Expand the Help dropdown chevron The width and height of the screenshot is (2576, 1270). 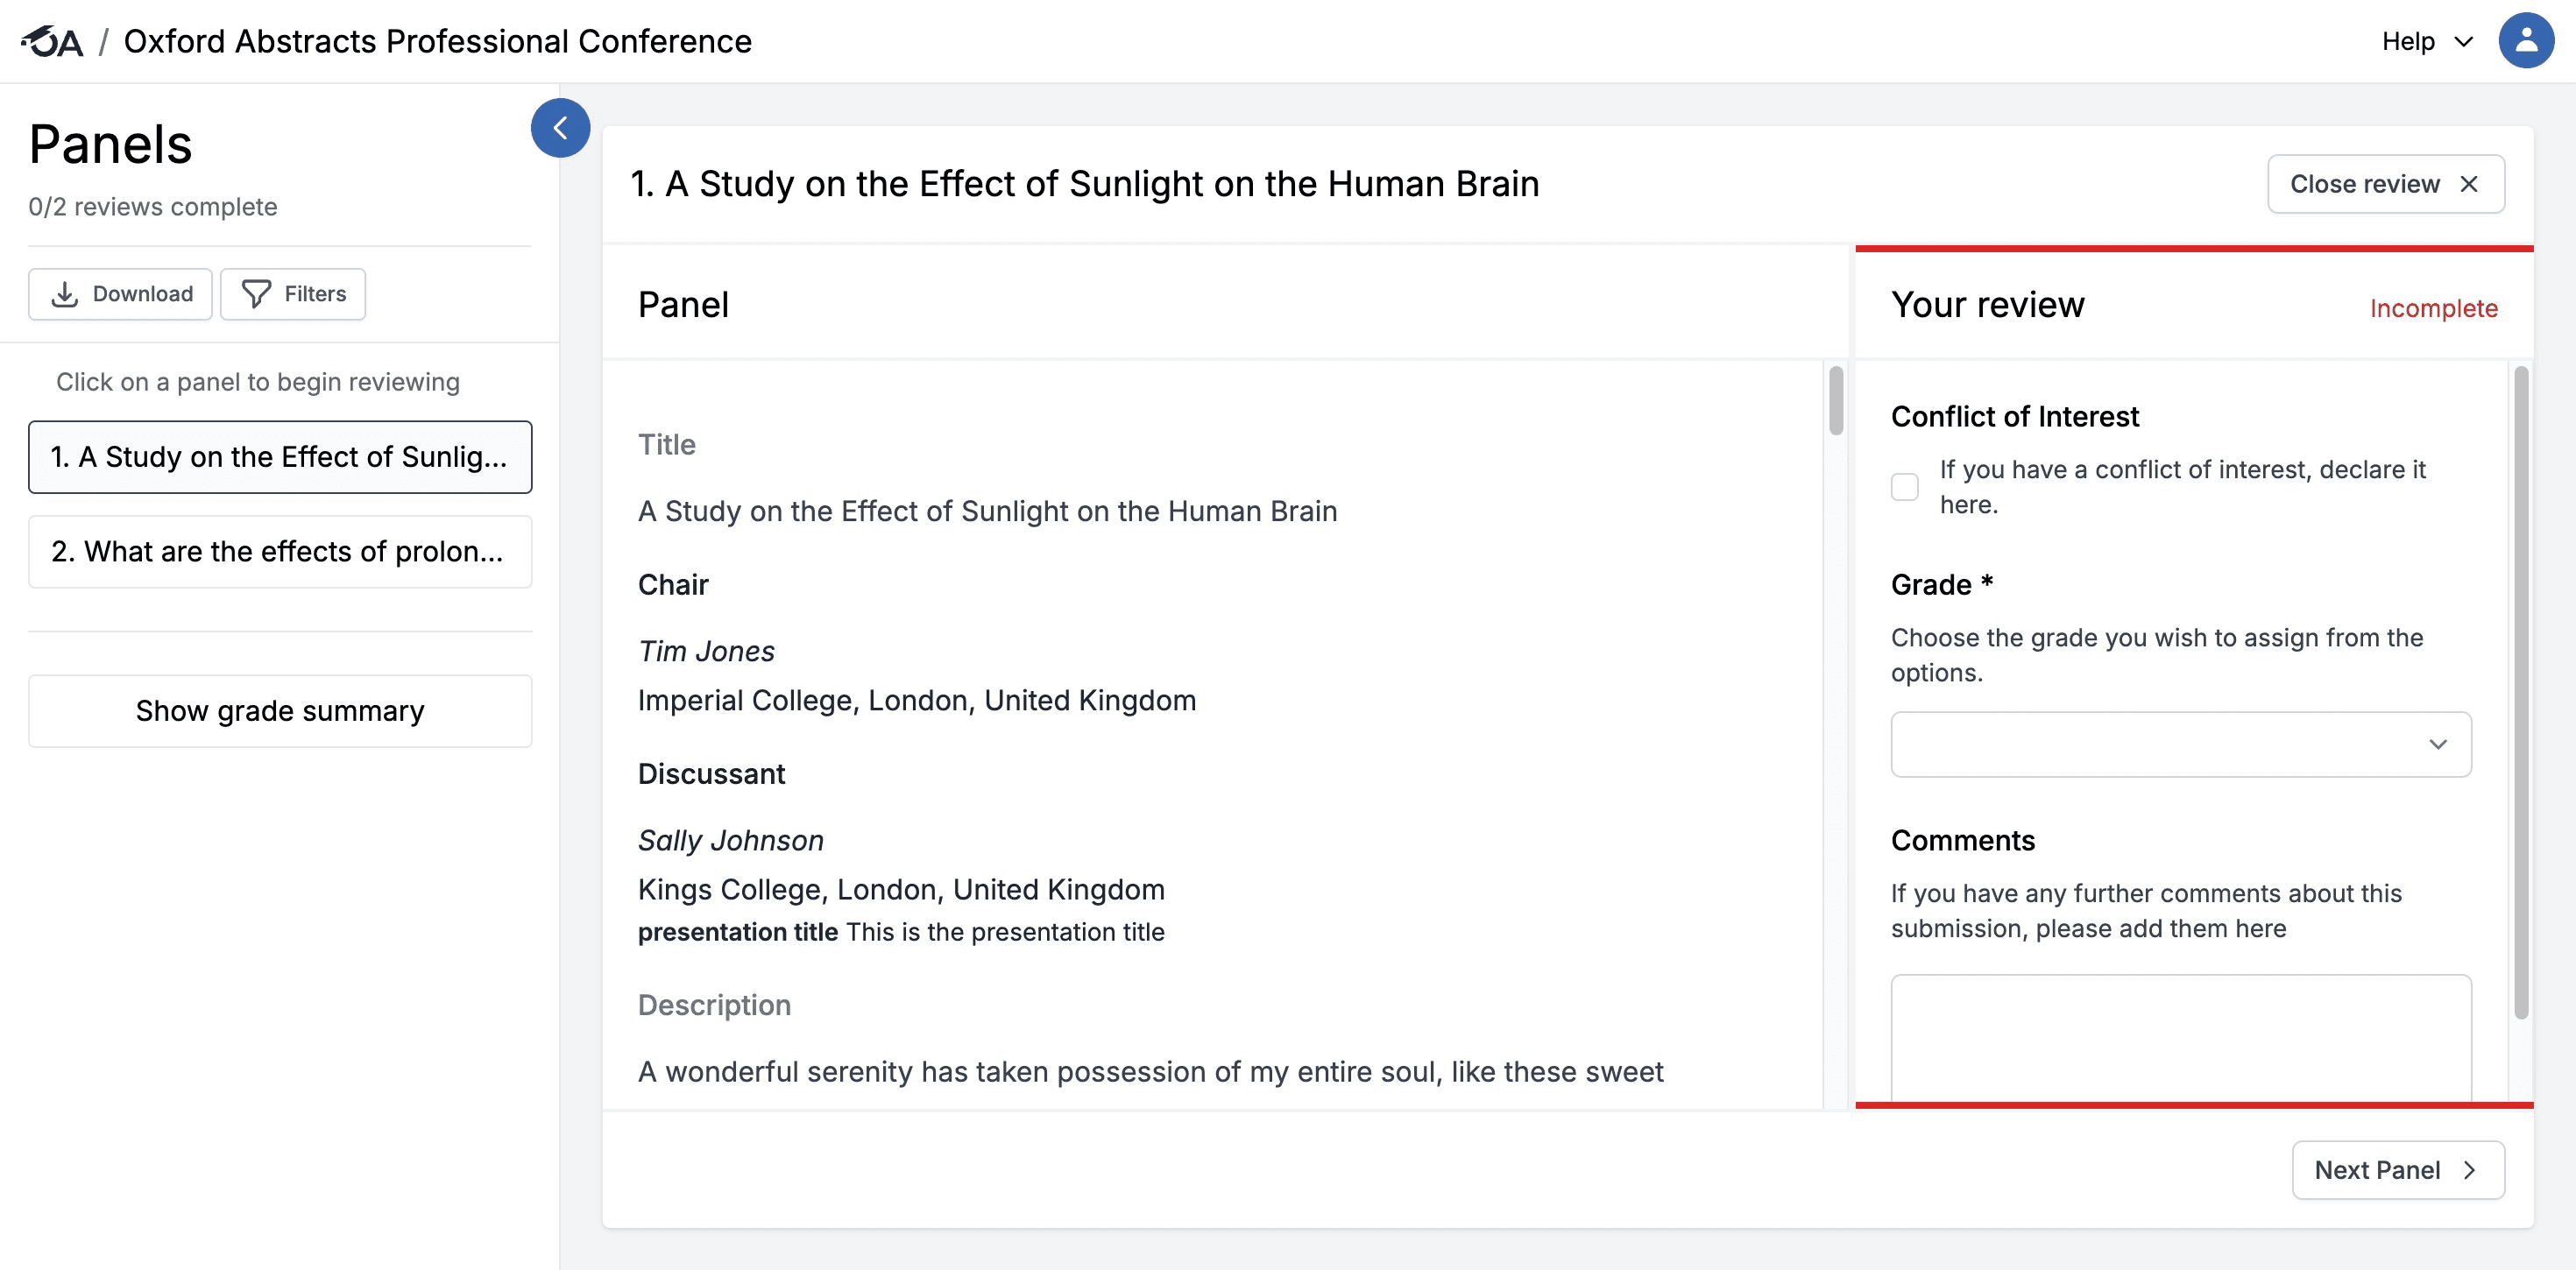[x=2464, y=42]
